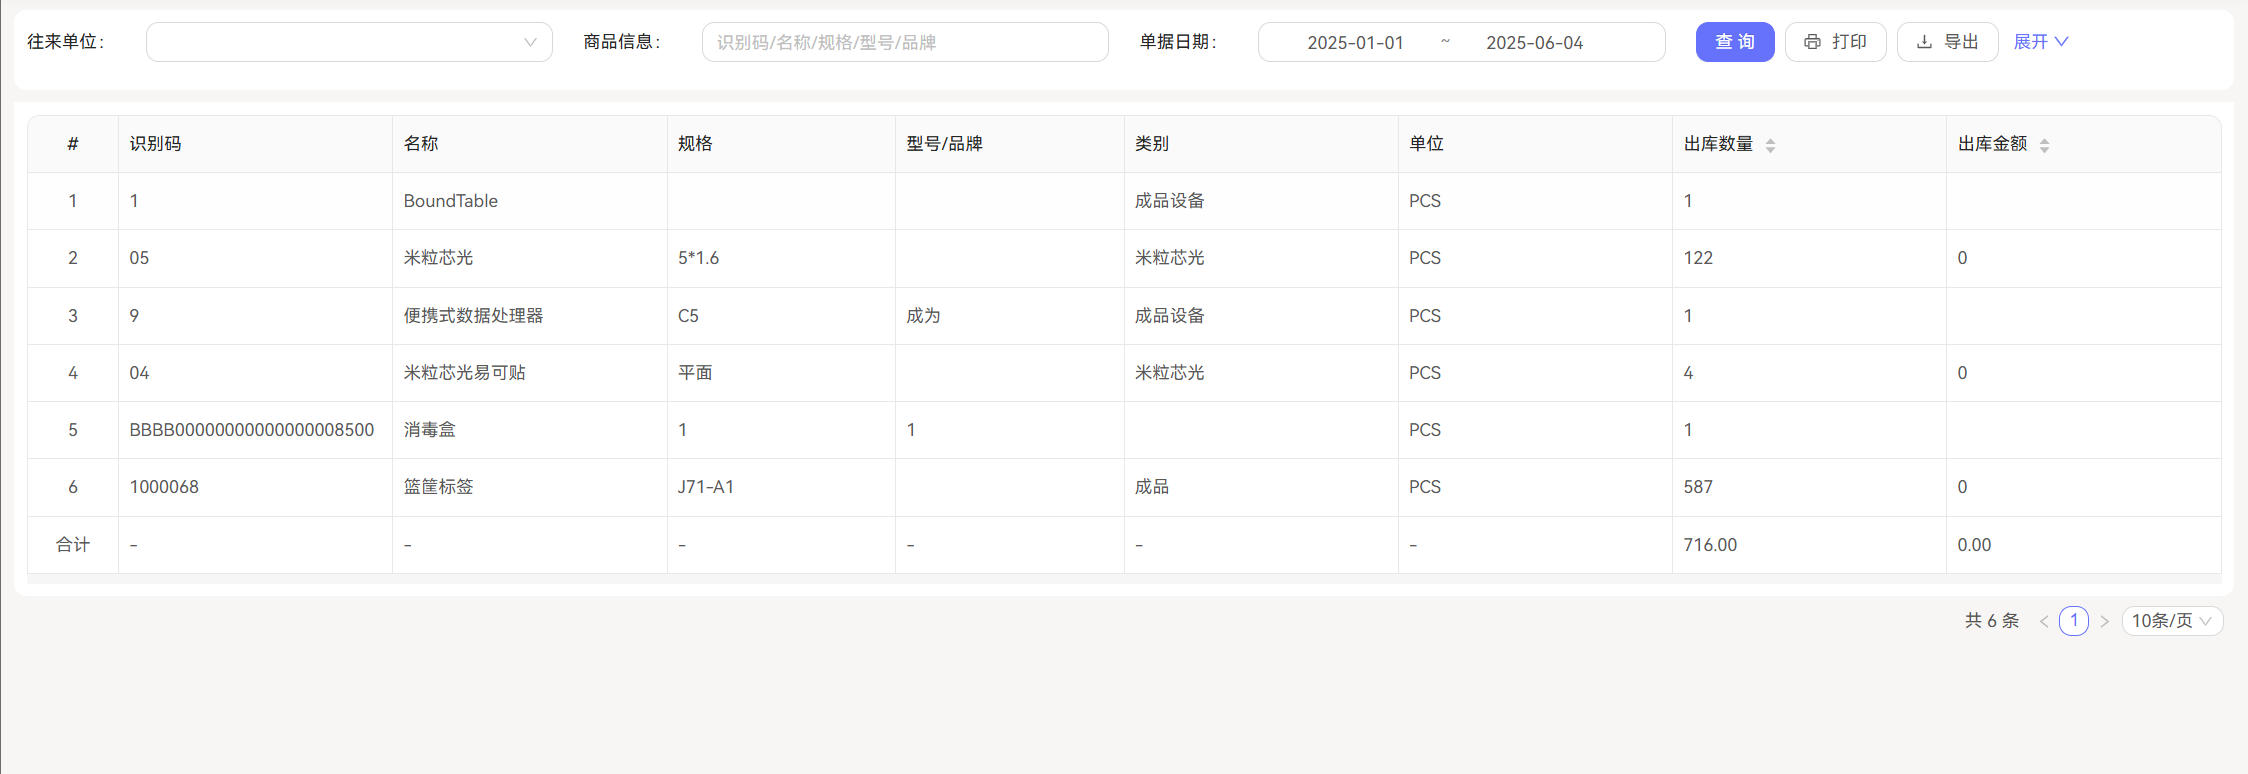
Task: Click the 篮筐标签 product name cell
Action: (438, 487)
